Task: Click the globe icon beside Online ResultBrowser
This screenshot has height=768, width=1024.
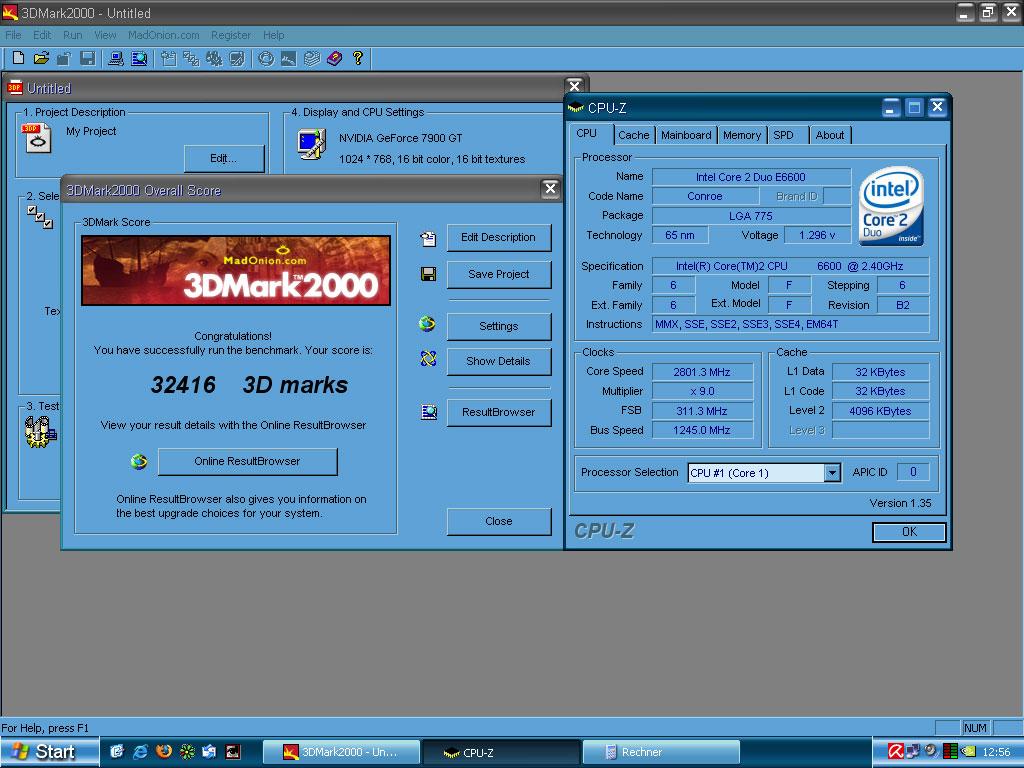Action: (138, 462)
